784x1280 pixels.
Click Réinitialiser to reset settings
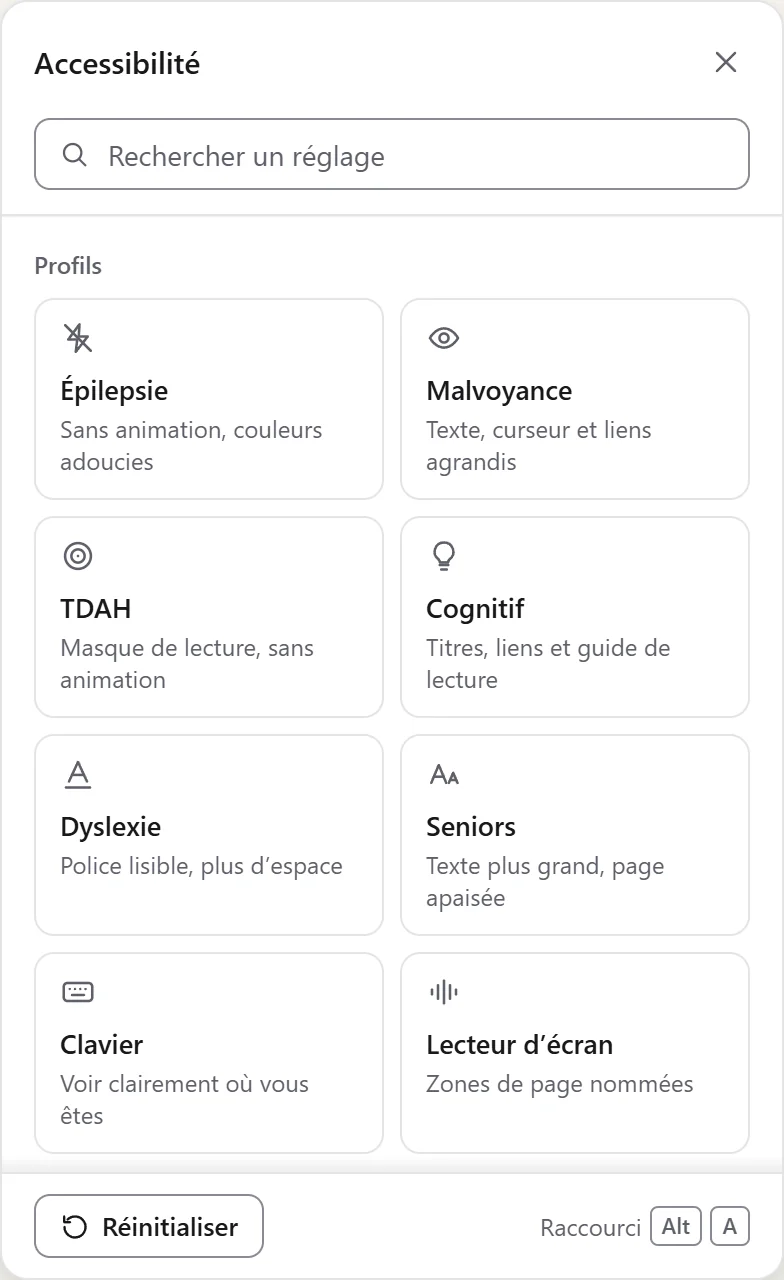(149, 1226)
